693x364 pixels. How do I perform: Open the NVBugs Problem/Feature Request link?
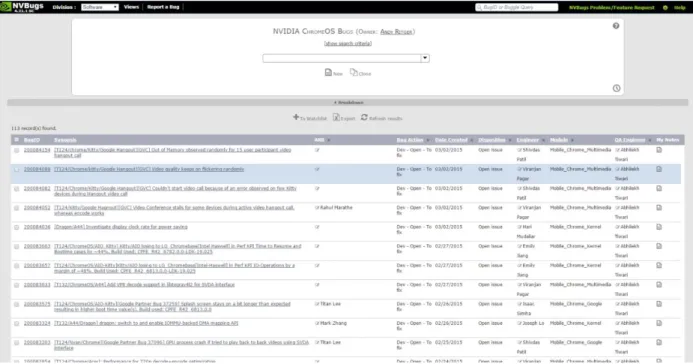612,8
